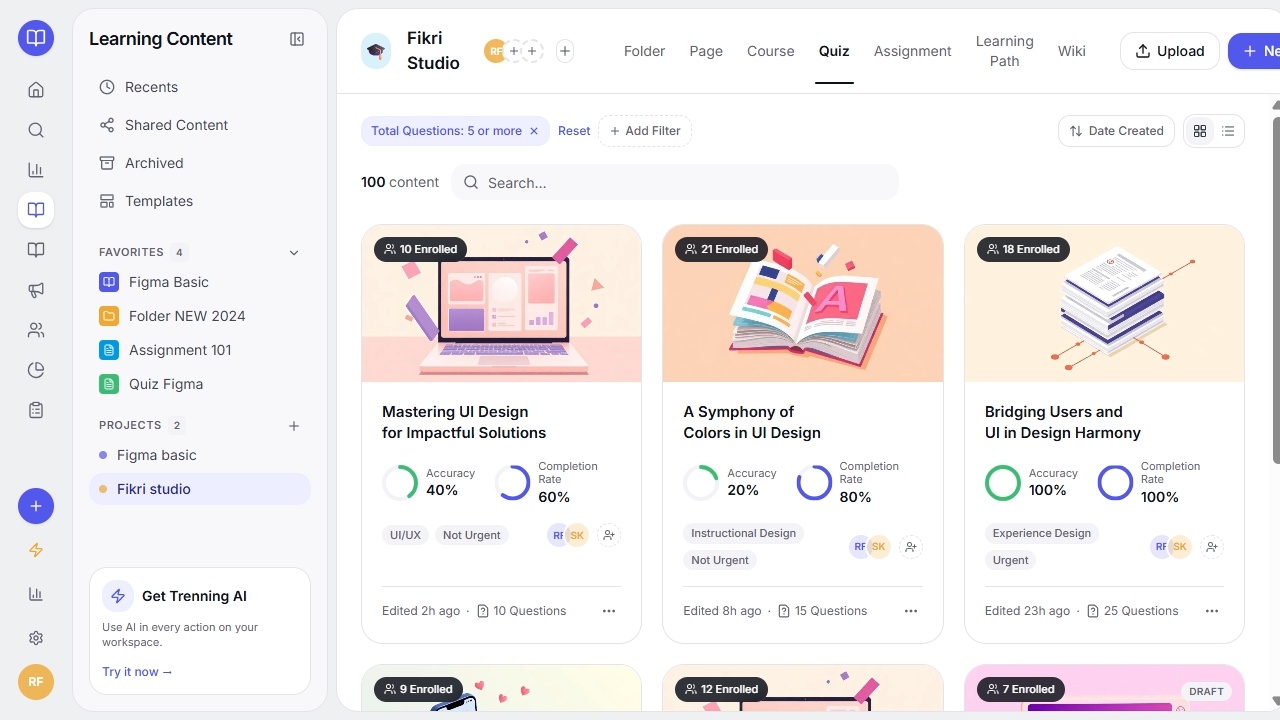Click the yellow lightning bolt icon
The image size is (1280, 720).
tap(36, 550)
